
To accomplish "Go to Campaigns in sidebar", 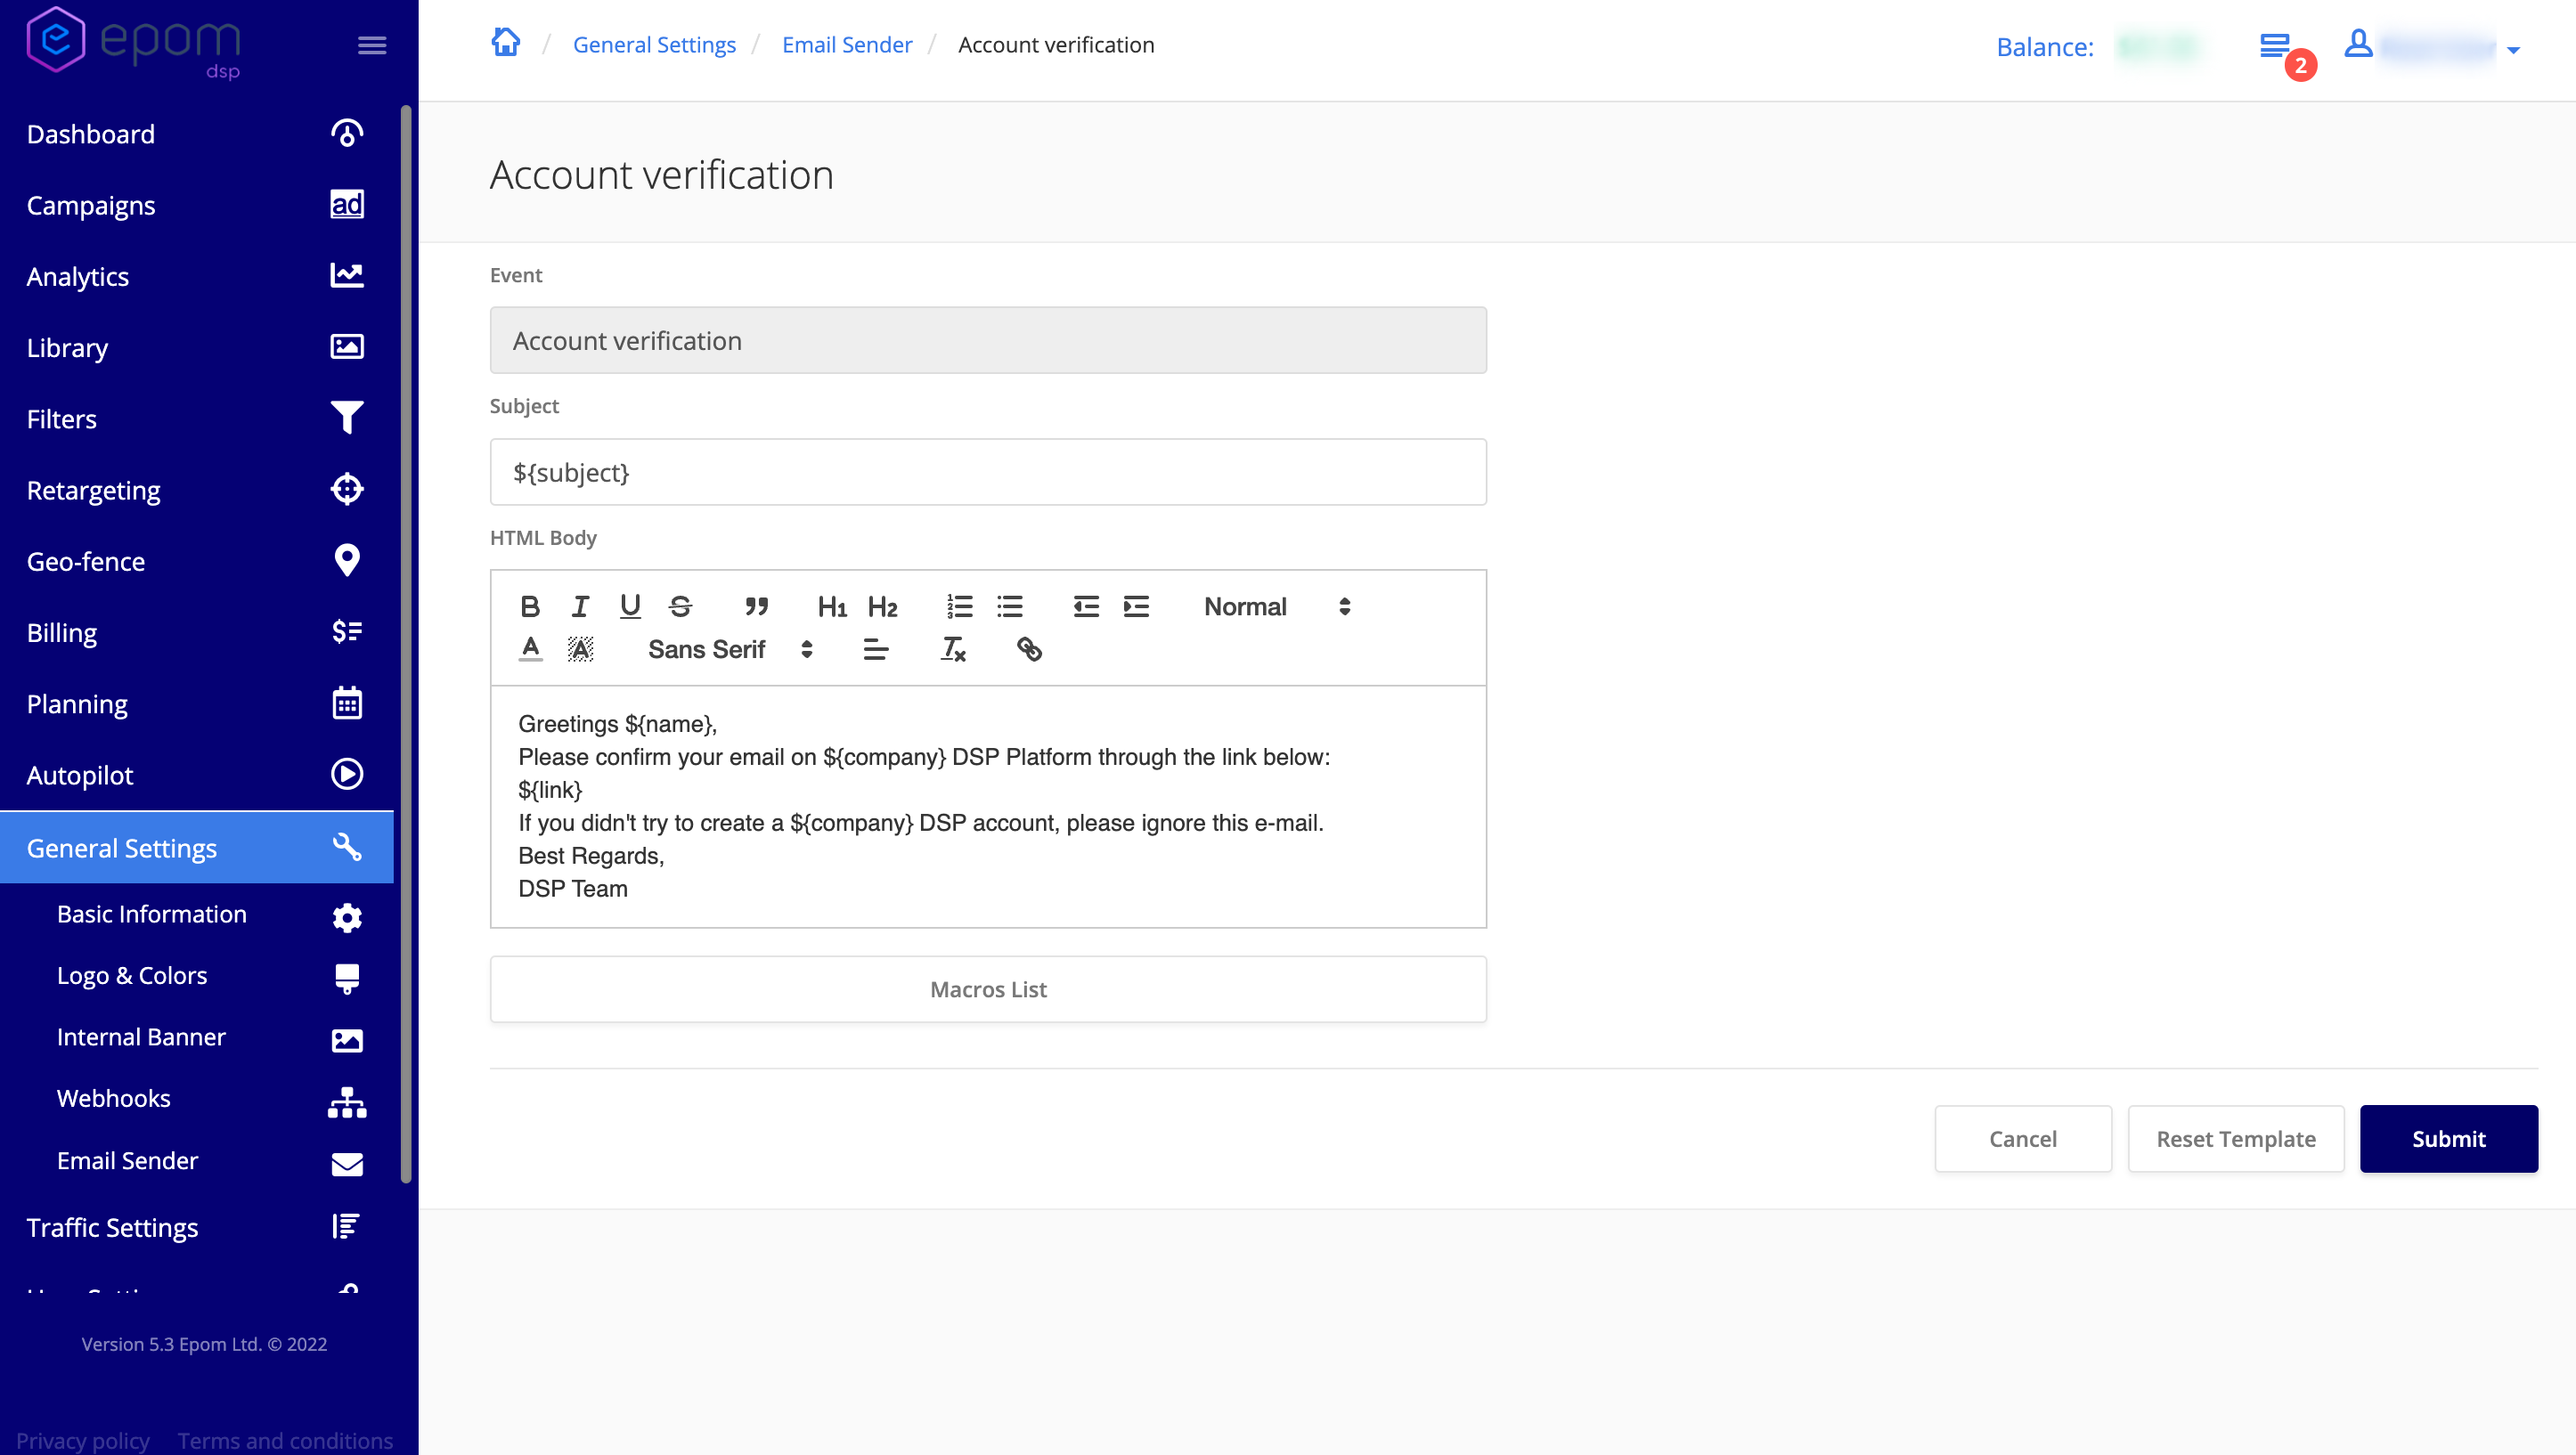I will (91, 205).
